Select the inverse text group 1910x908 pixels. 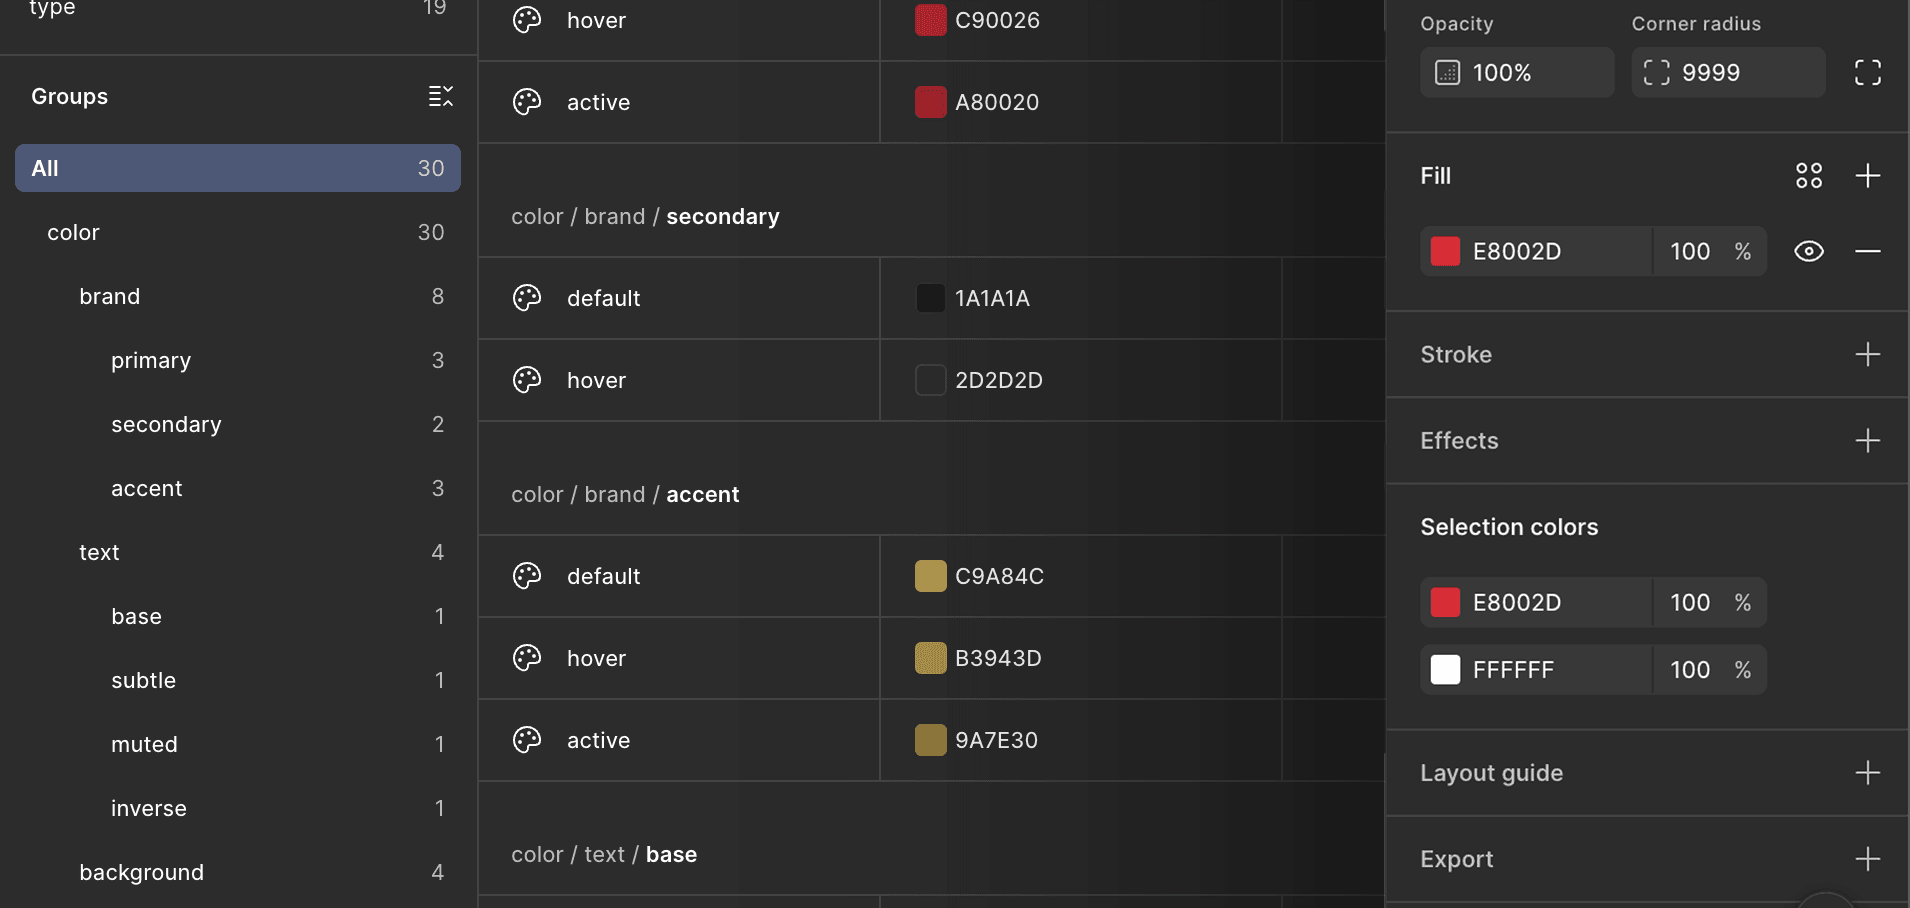(149, 808)
